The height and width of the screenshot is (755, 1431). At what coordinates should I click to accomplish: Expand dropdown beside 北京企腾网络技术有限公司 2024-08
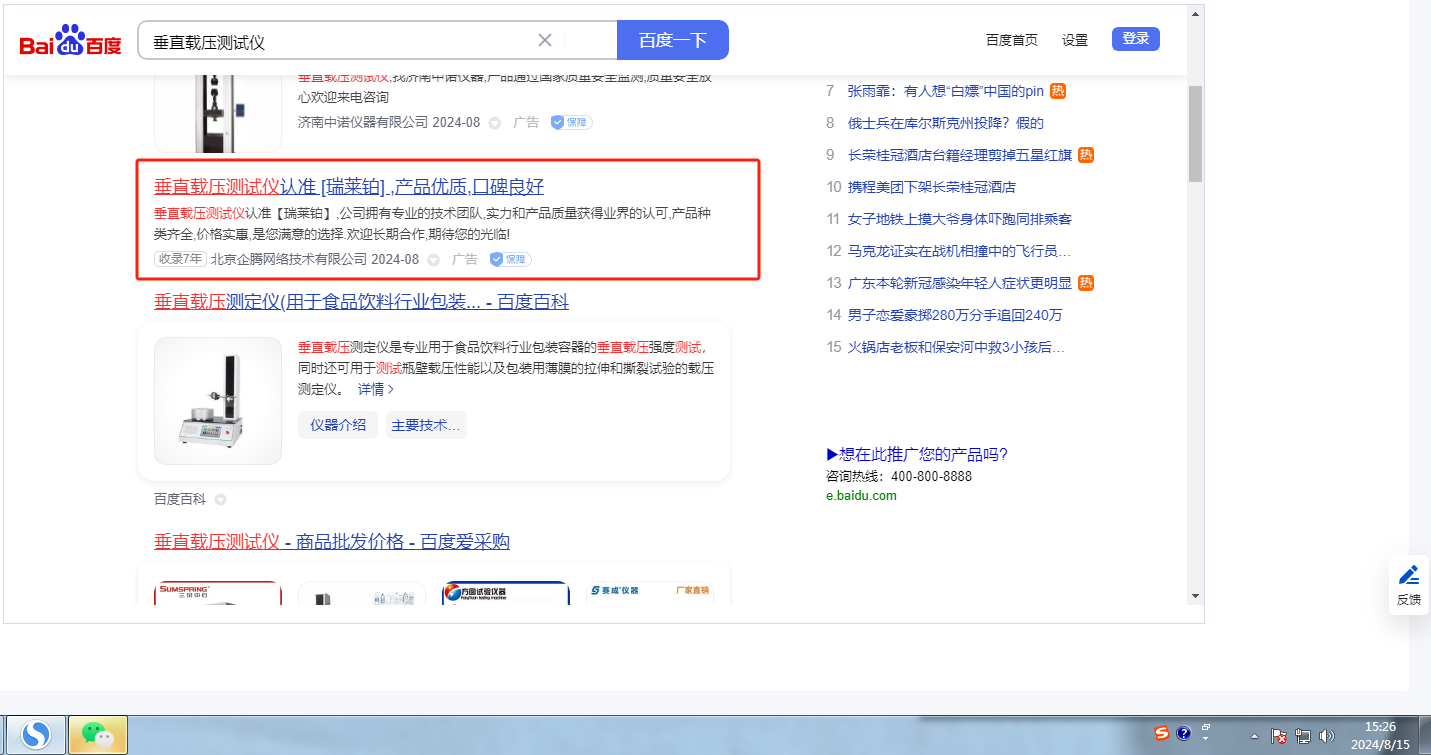coord(434,260)
